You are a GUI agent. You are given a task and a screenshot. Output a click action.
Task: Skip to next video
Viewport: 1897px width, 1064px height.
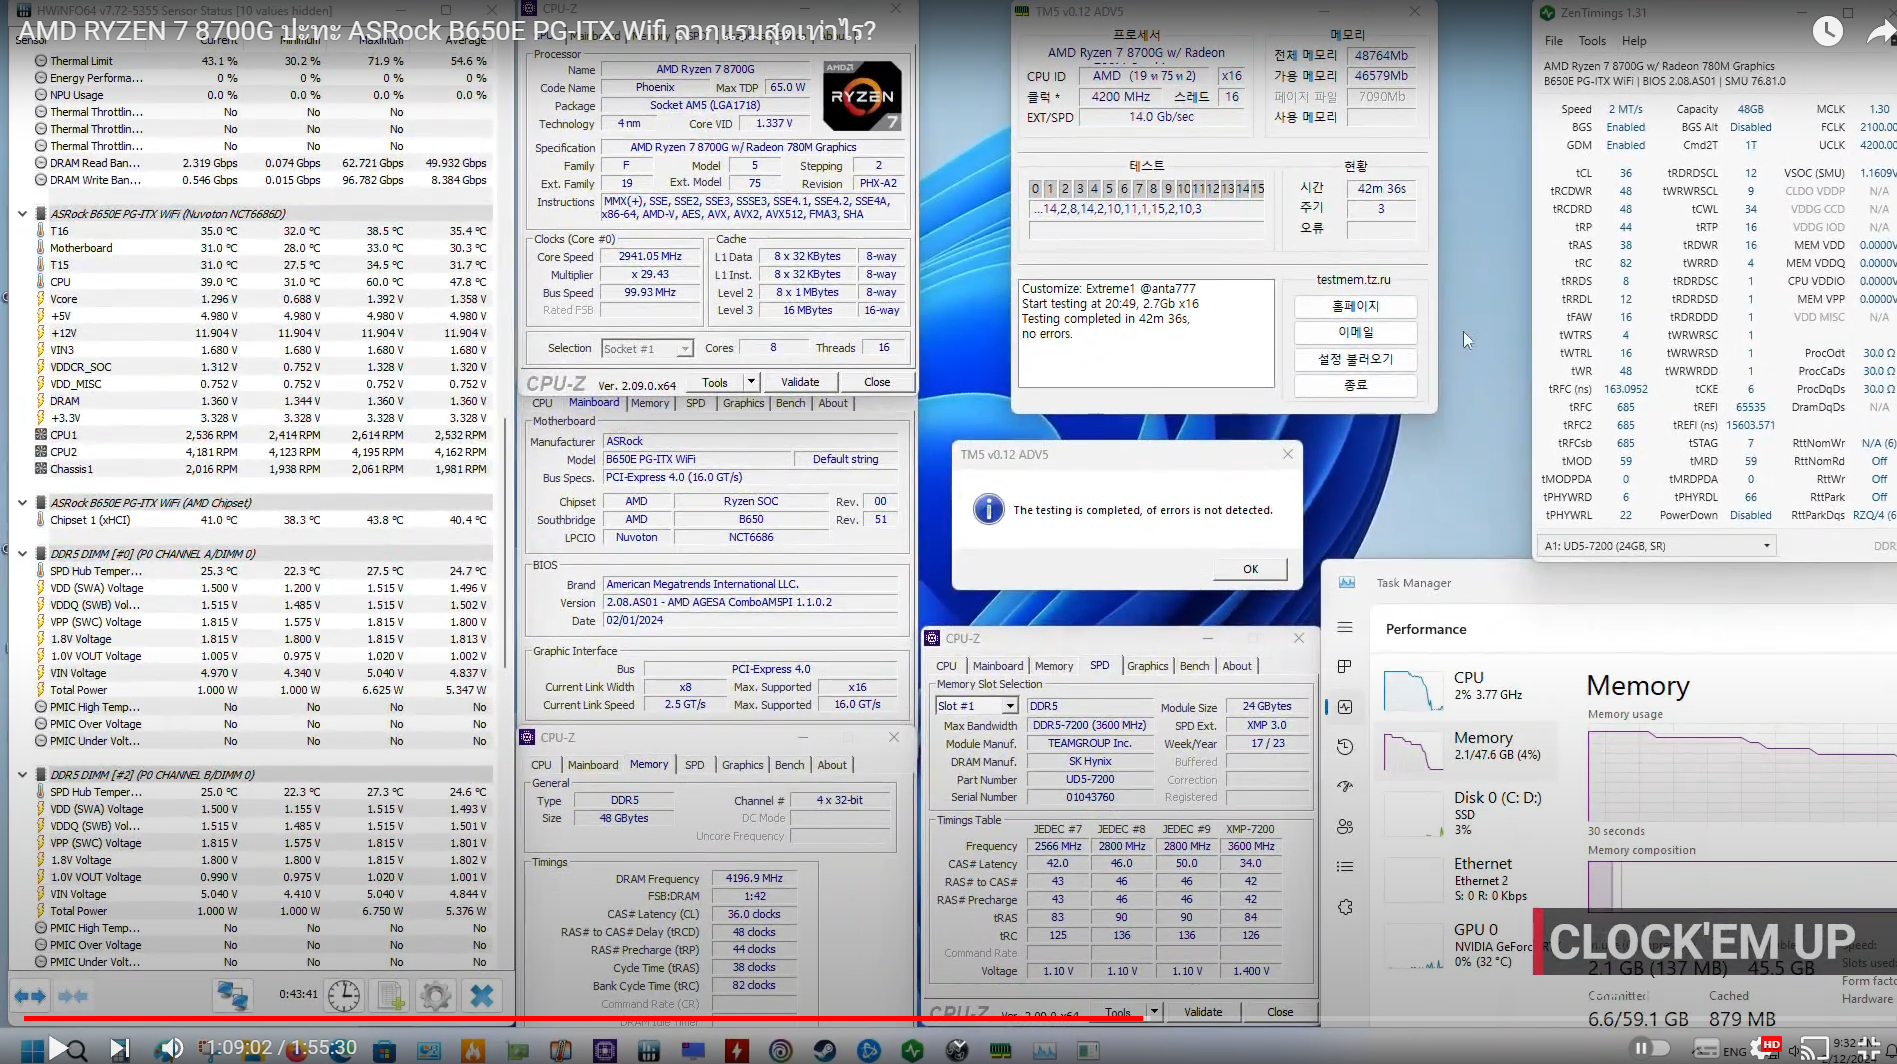coord(119,1048)
